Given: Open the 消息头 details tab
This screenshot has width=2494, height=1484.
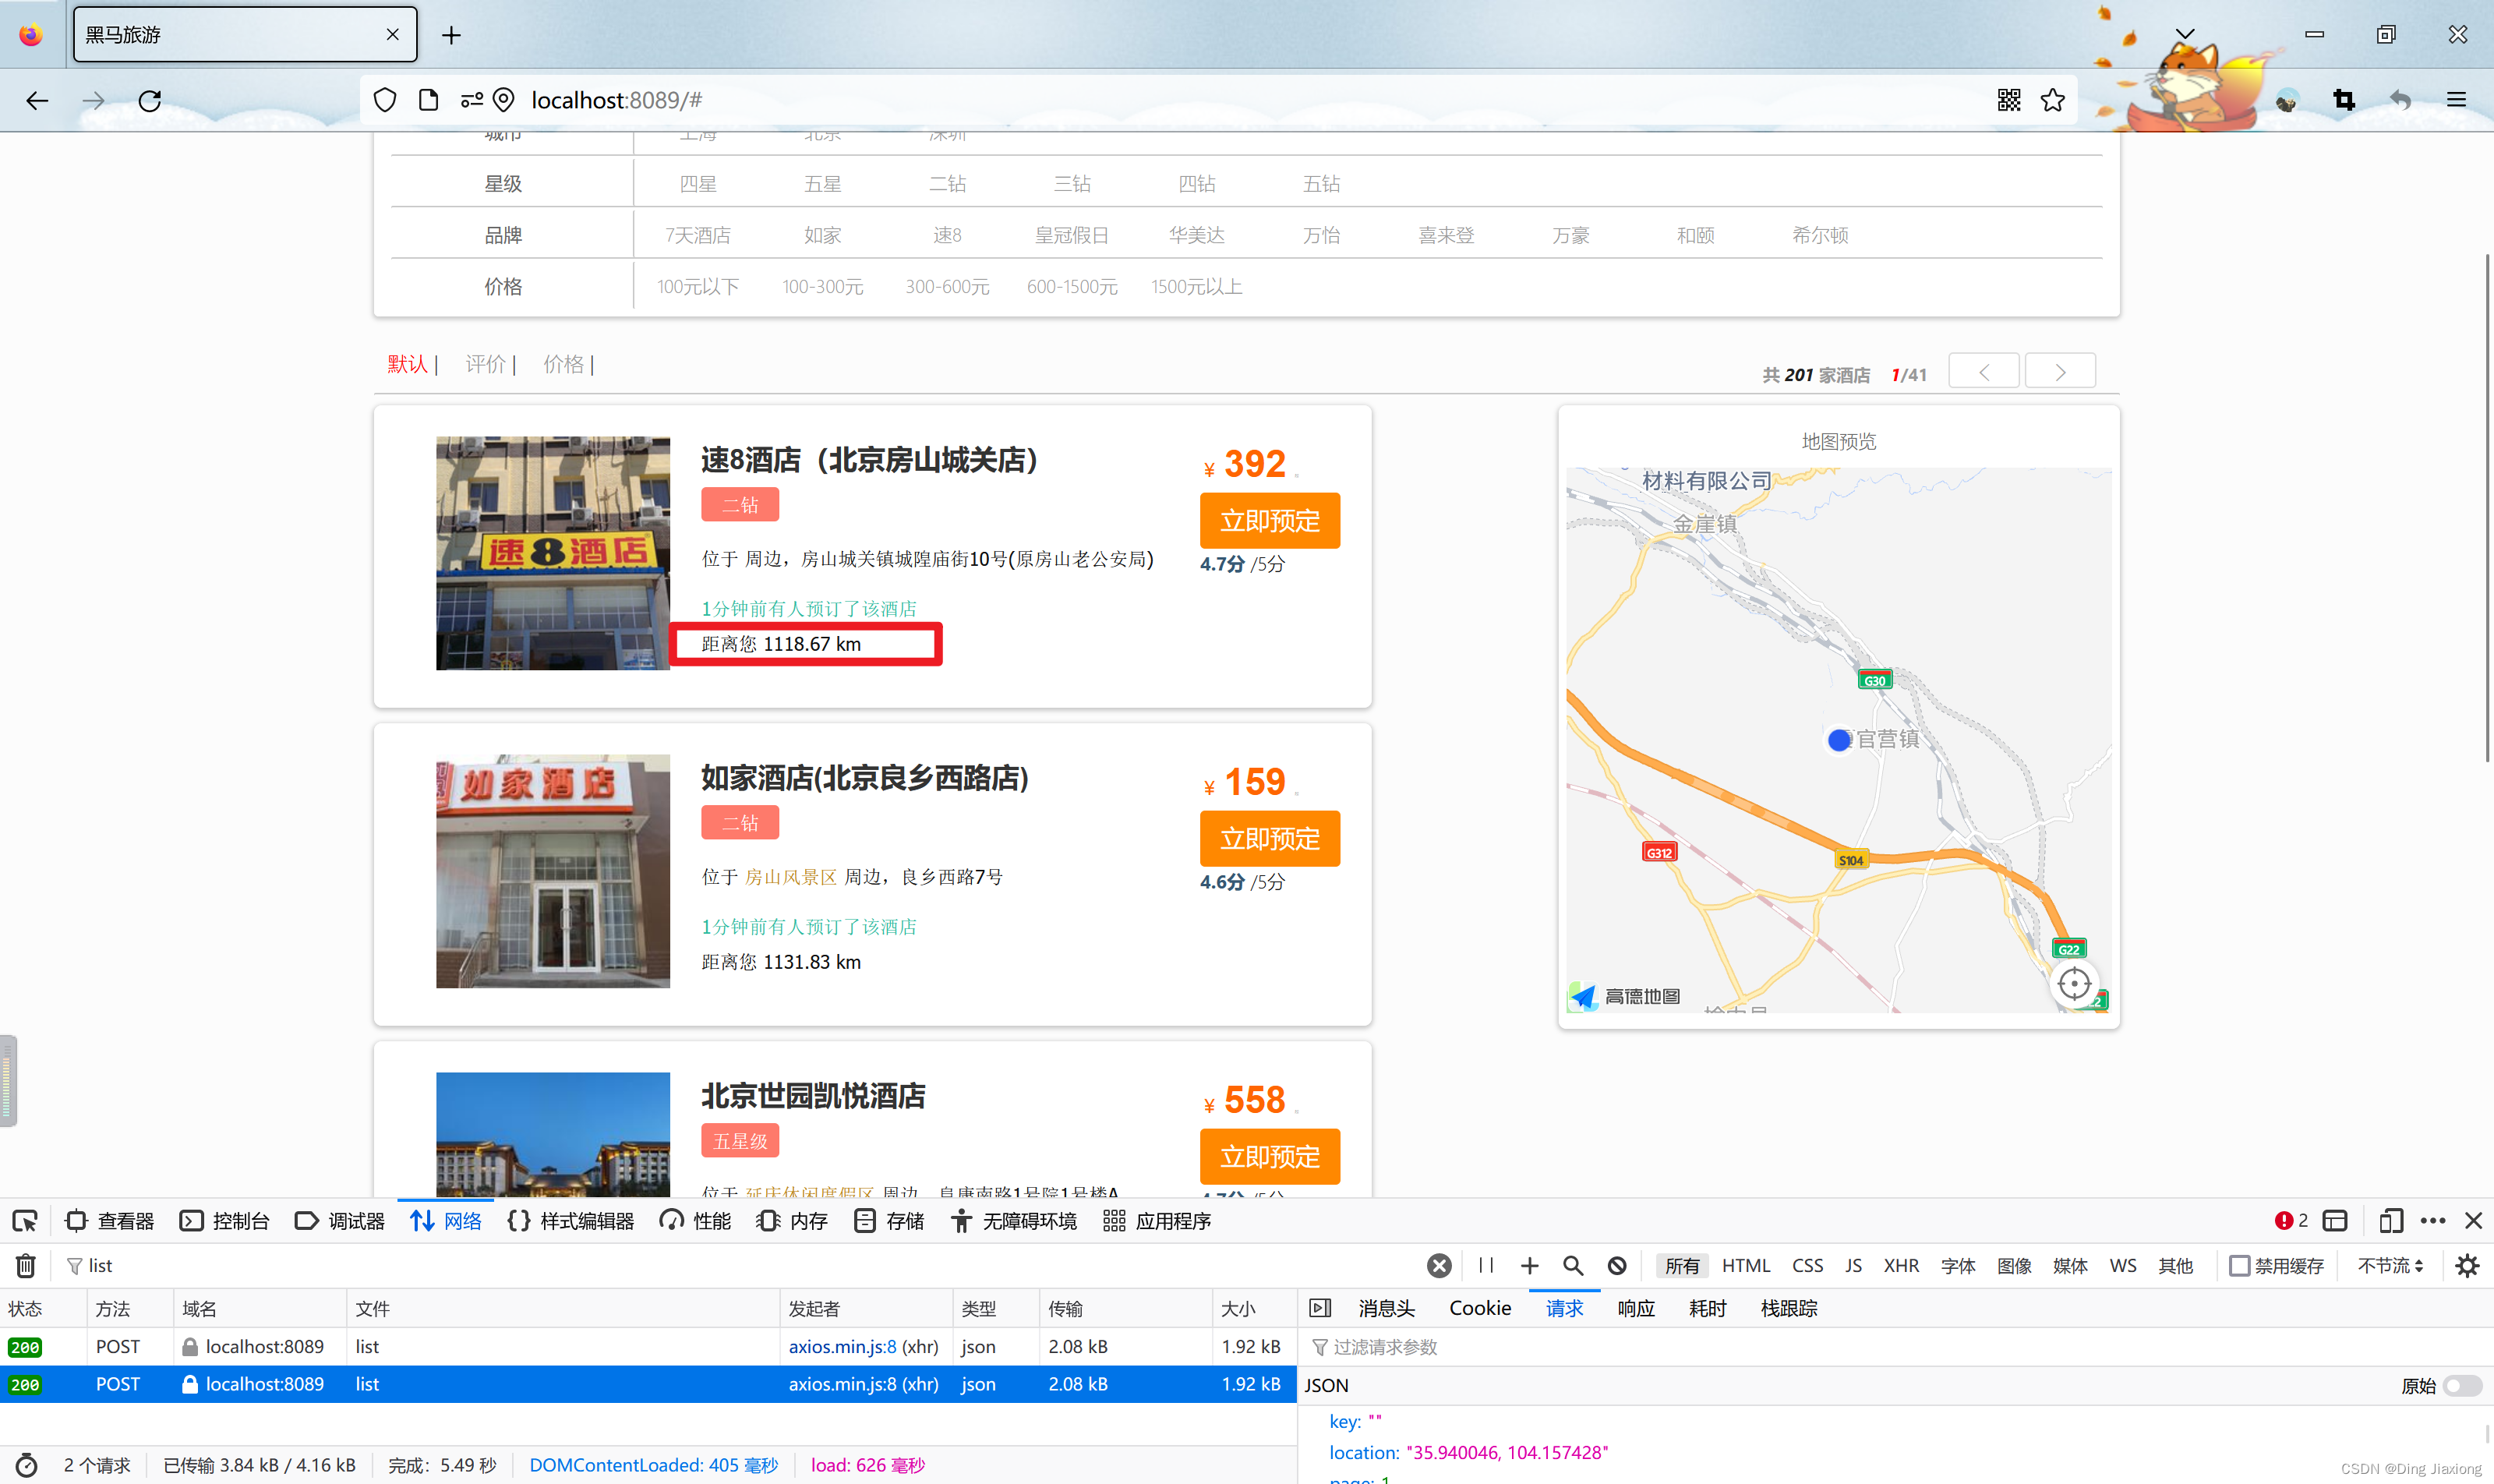Looking at the screenshot, I should (x=1386, y=1309).
